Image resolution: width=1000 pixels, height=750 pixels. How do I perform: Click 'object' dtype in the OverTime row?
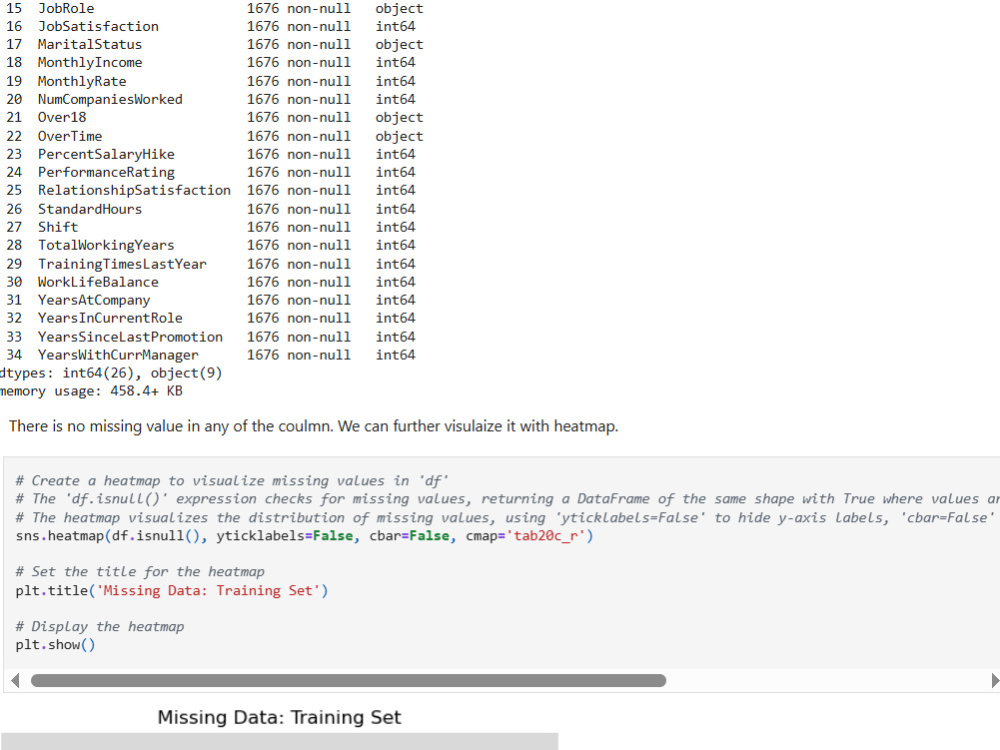point(399,136)
